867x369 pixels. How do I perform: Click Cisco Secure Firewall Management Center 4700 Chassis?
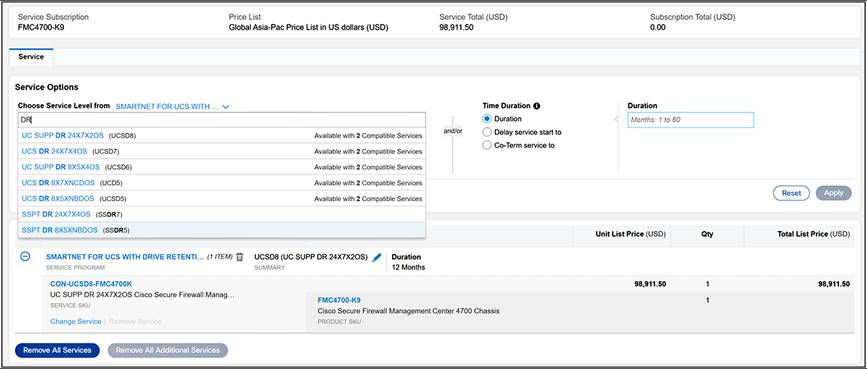coord(409,311)
